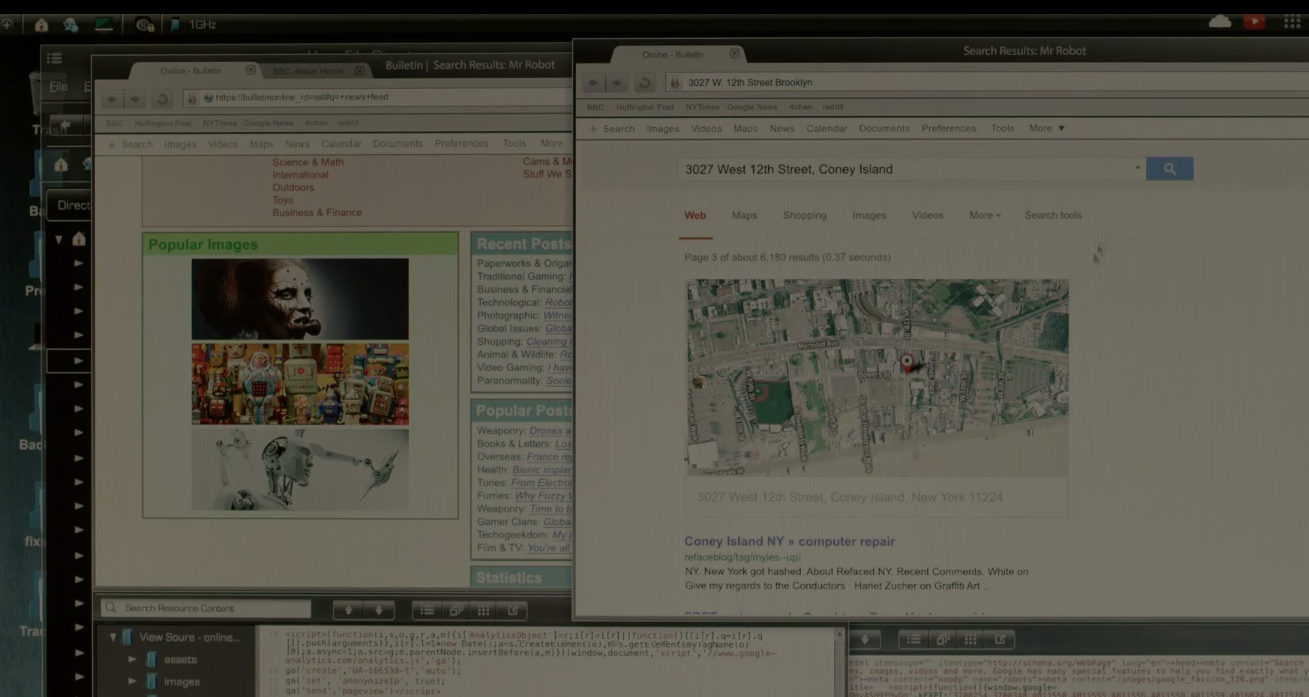This screenshot has width=1309, height=697.
Task: Collapse the home root node in the file manager tree
Action: pos(59,240)
